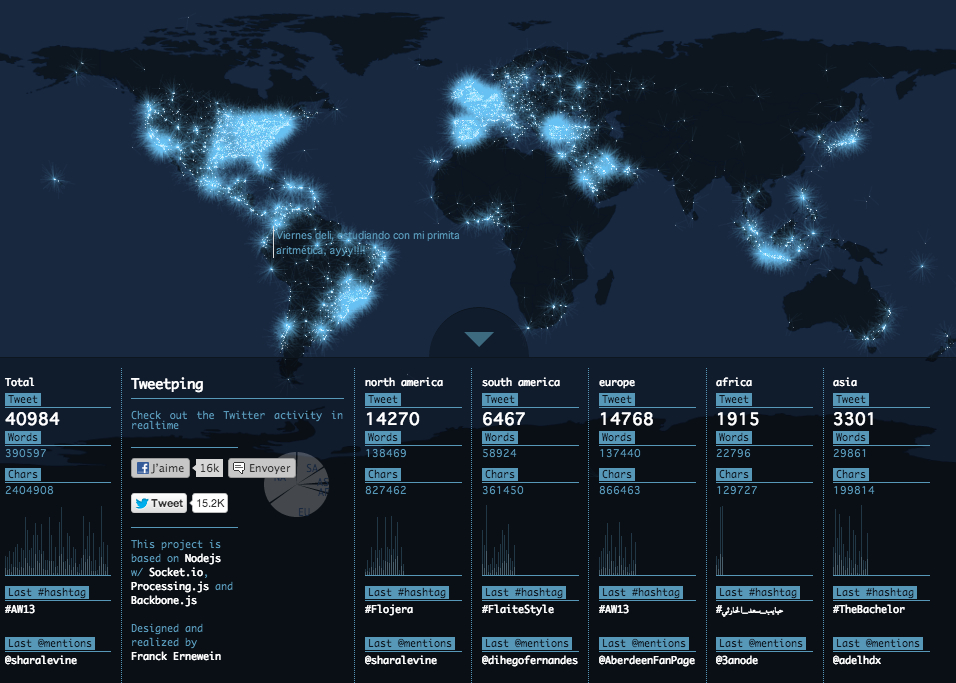Select africa words value 22796
The width and height of the screenshot is (956, 683).
point(733,453)
